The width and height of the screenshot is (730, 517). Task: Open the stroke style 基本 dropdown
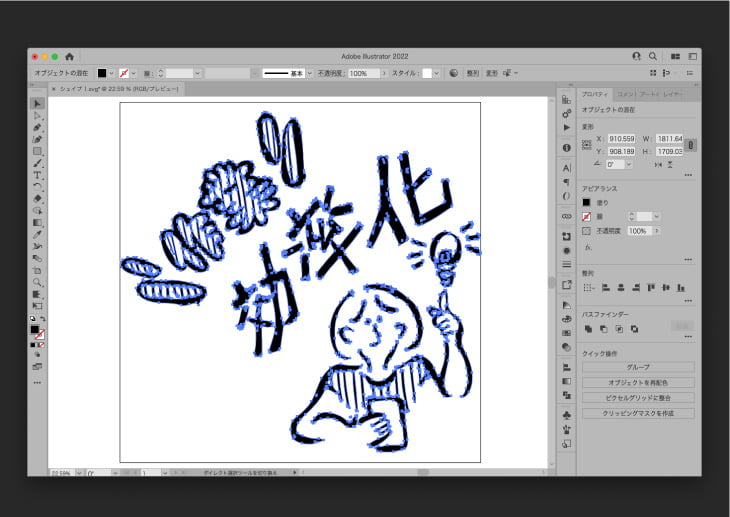[x=309, y=73]
